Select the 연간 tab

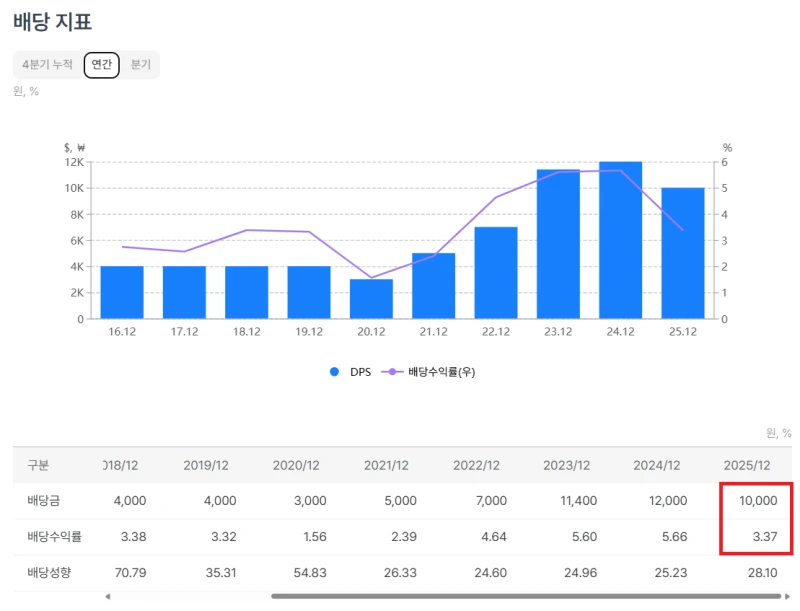[x=102, y=65]
